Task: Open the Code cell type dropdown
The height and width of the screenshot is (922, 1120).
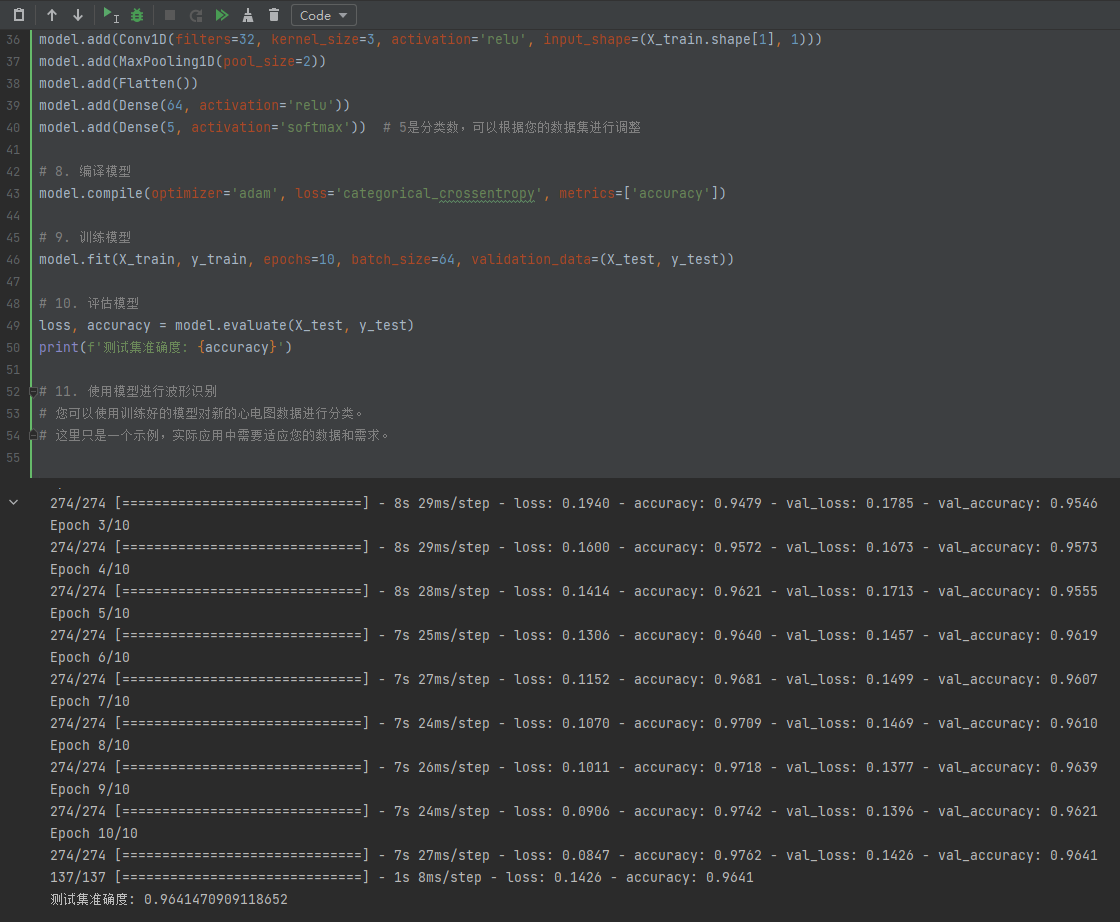Action: (323, 15)
